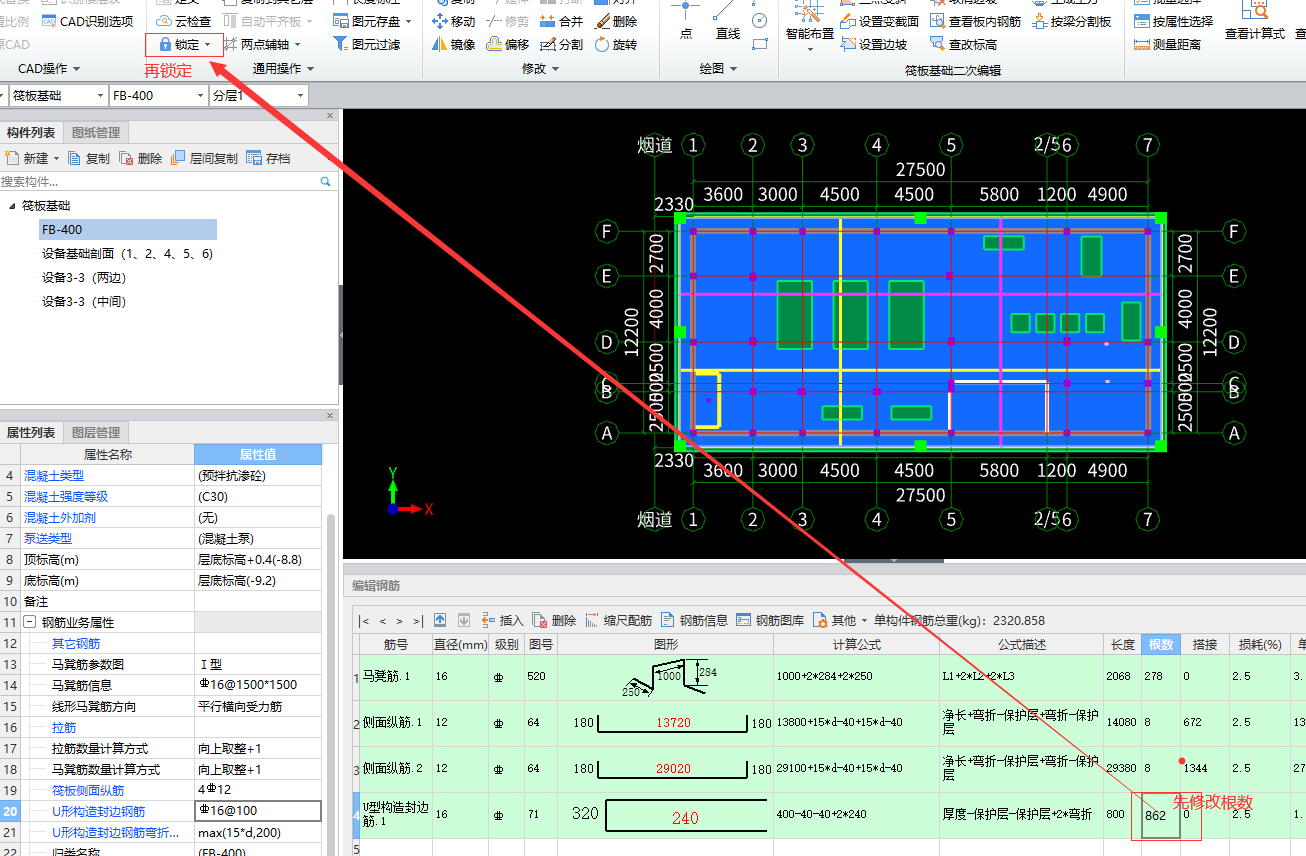Select the circle drawing tool icon
Screen dimensions: 1306x856
point(760,20)
